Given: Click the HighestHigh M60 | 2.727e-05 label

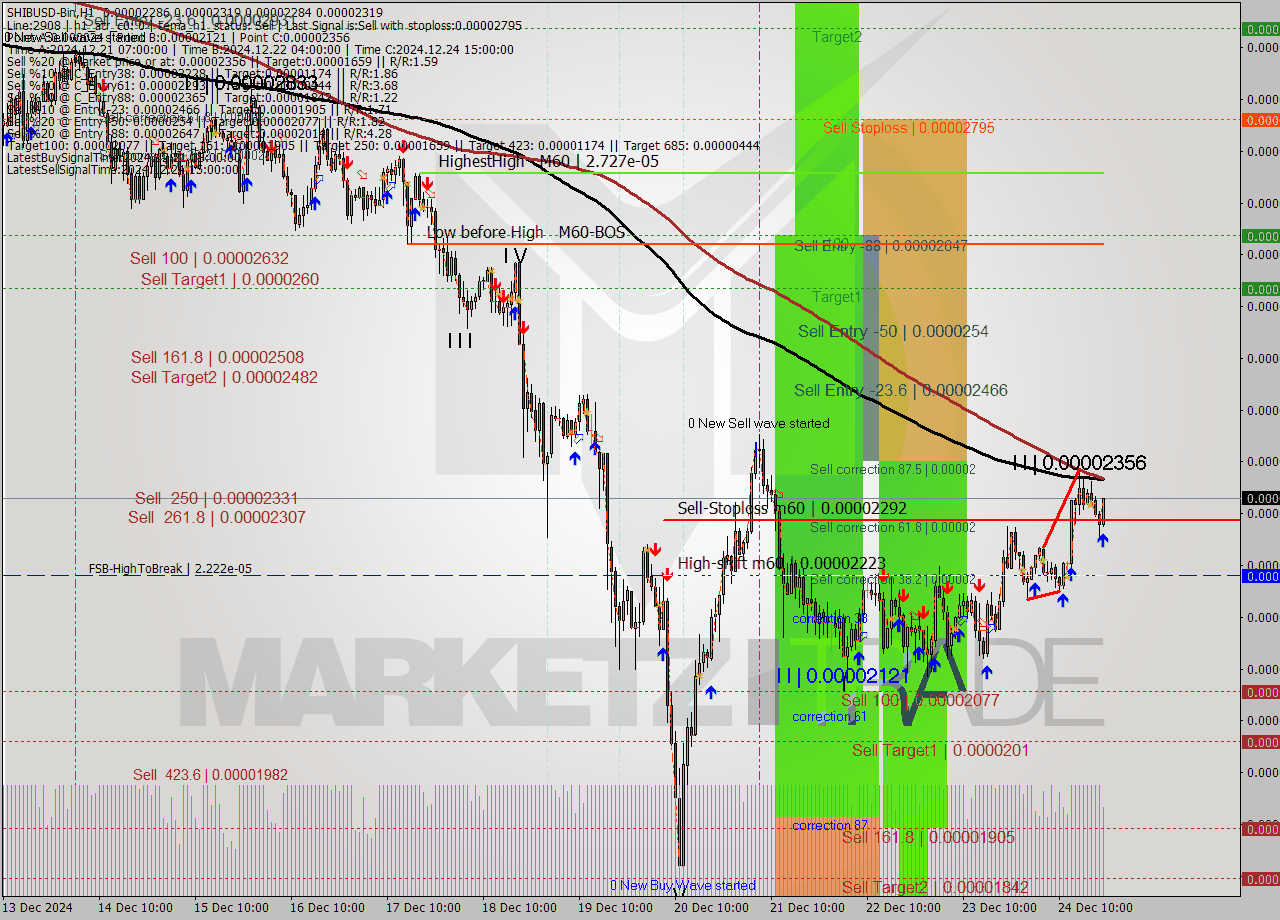Looking at the screenshot, I should tap(548, 161).
